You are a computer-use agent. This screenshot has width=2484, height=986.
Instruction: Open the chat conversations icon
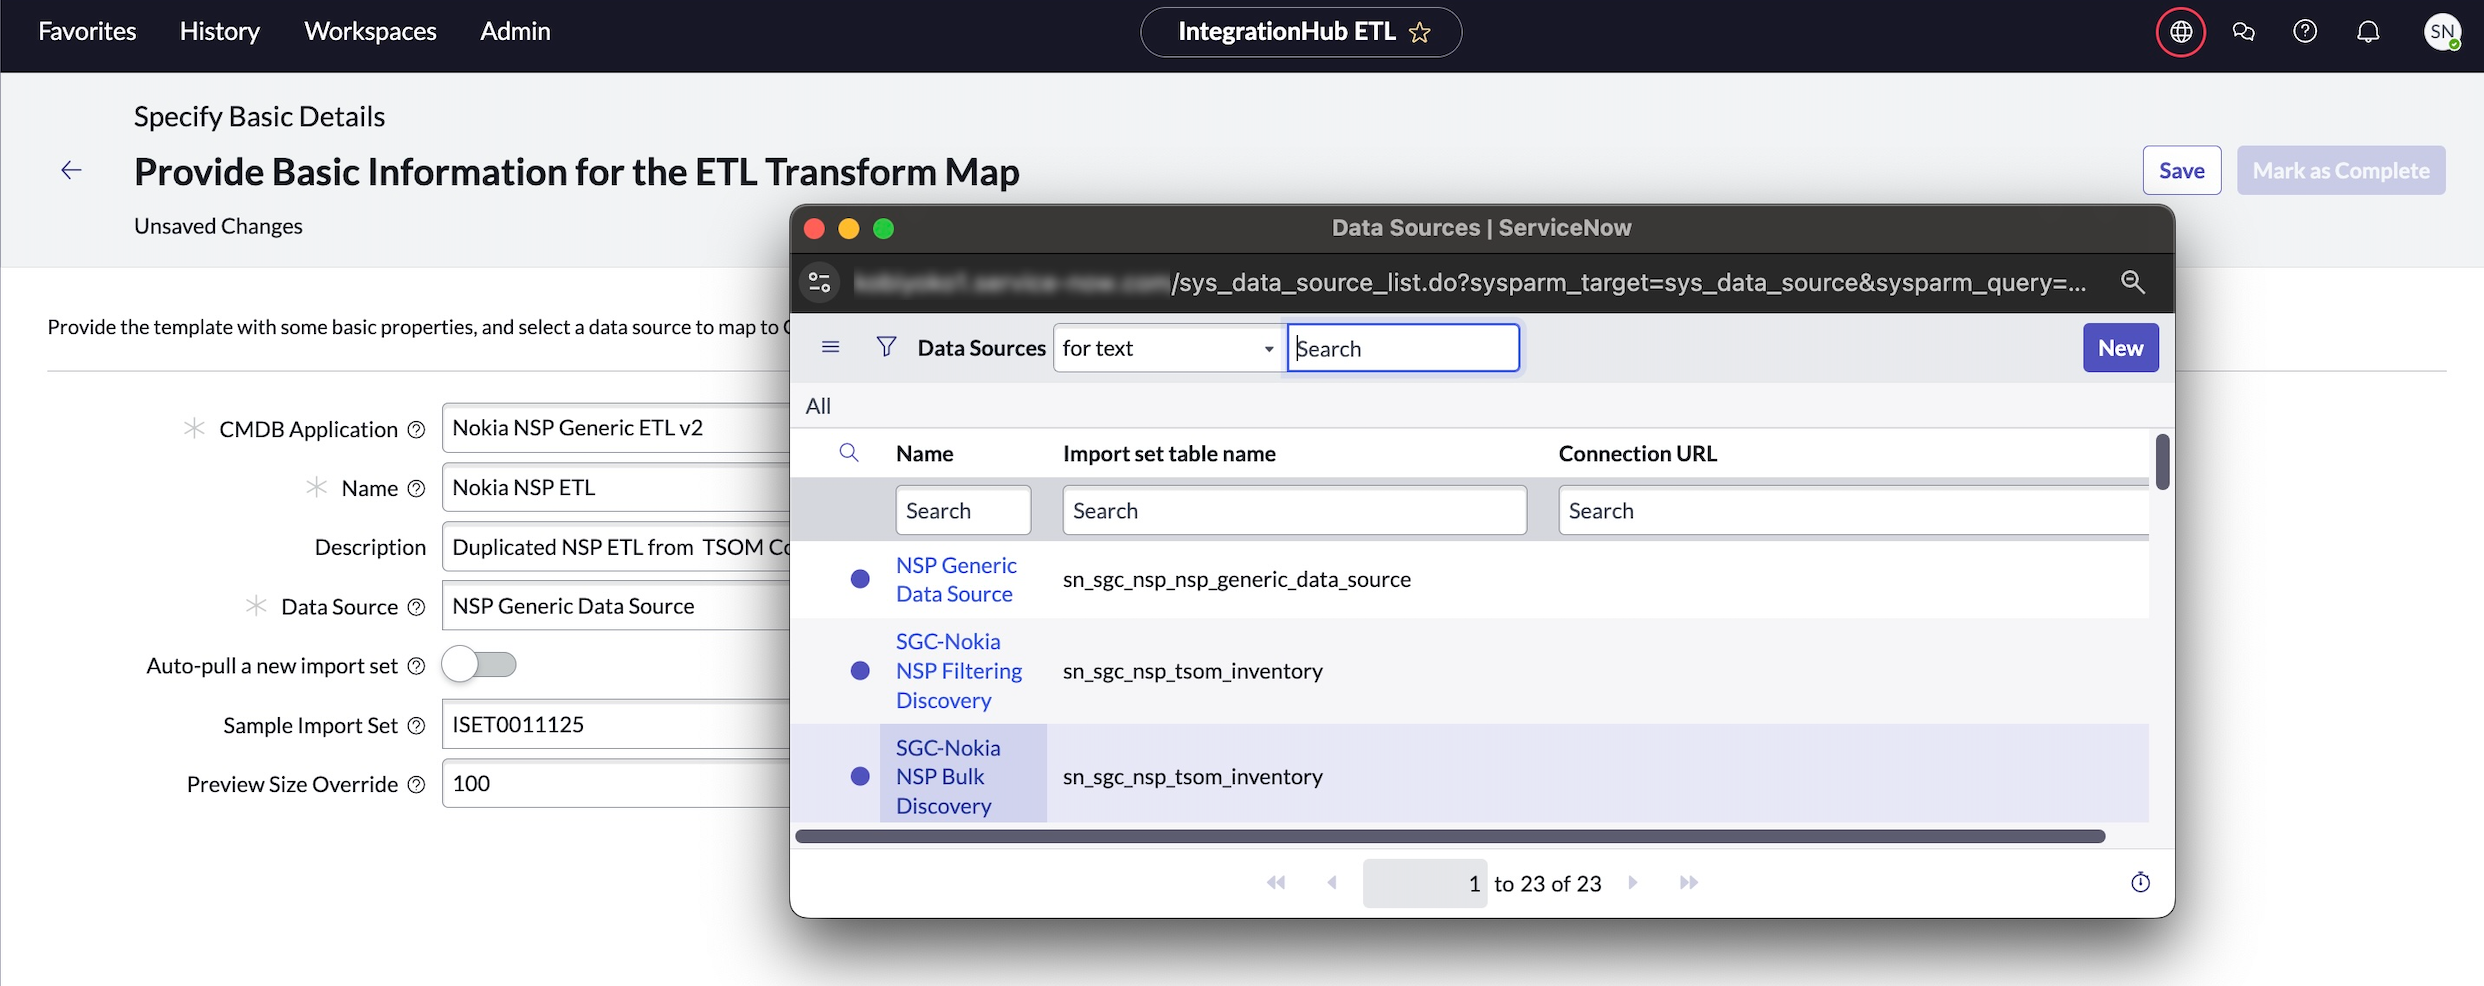(x=2243, y=32)
